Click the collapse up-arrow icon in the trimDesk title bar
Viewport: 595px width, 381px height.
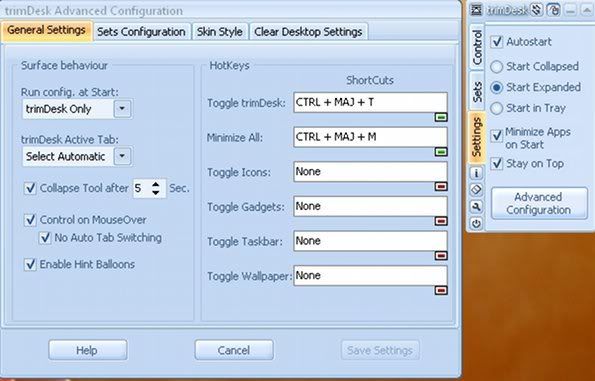[587, 10]
